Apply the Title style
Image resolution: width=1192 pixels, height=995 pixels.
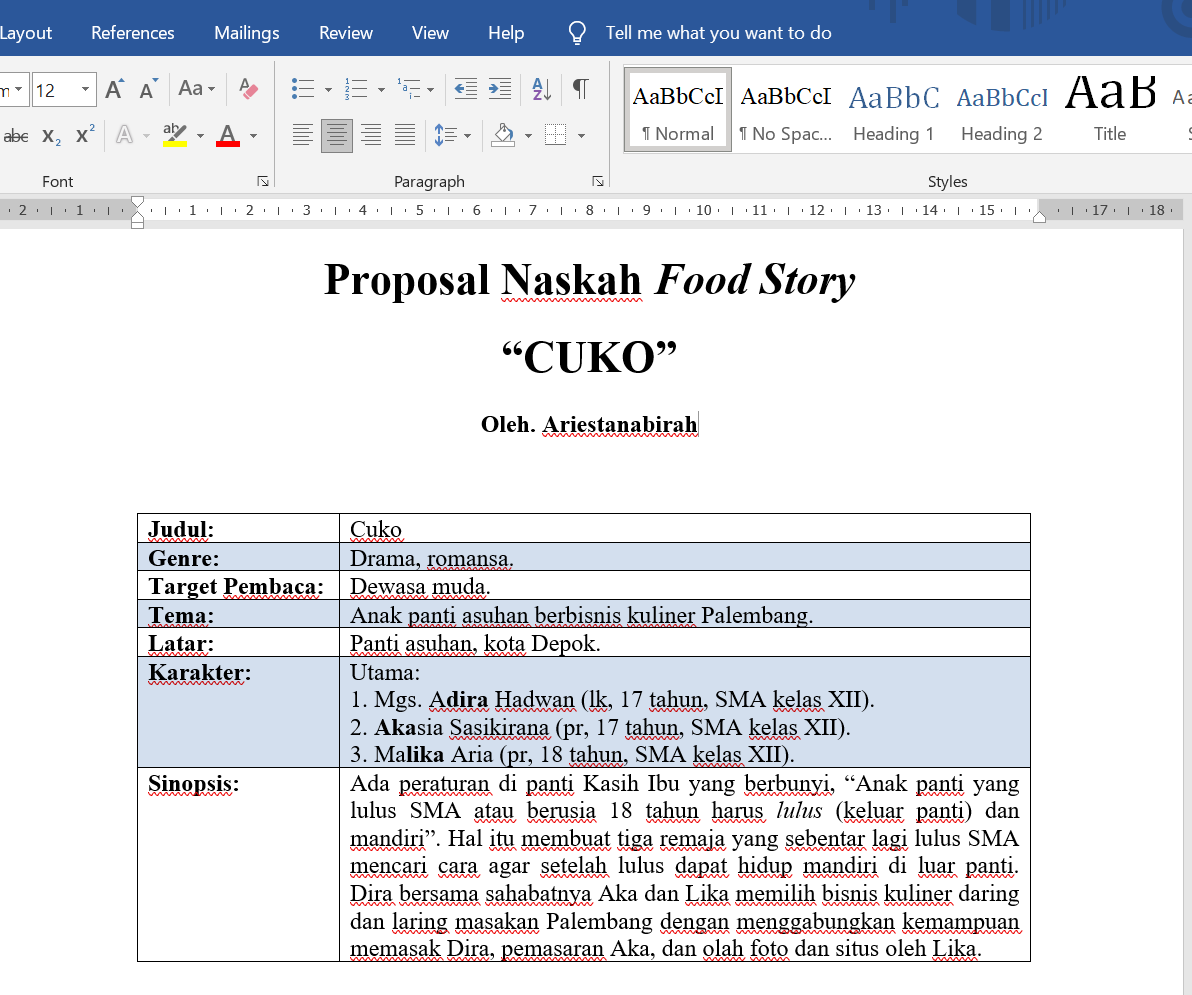(x=1109, y=109)
